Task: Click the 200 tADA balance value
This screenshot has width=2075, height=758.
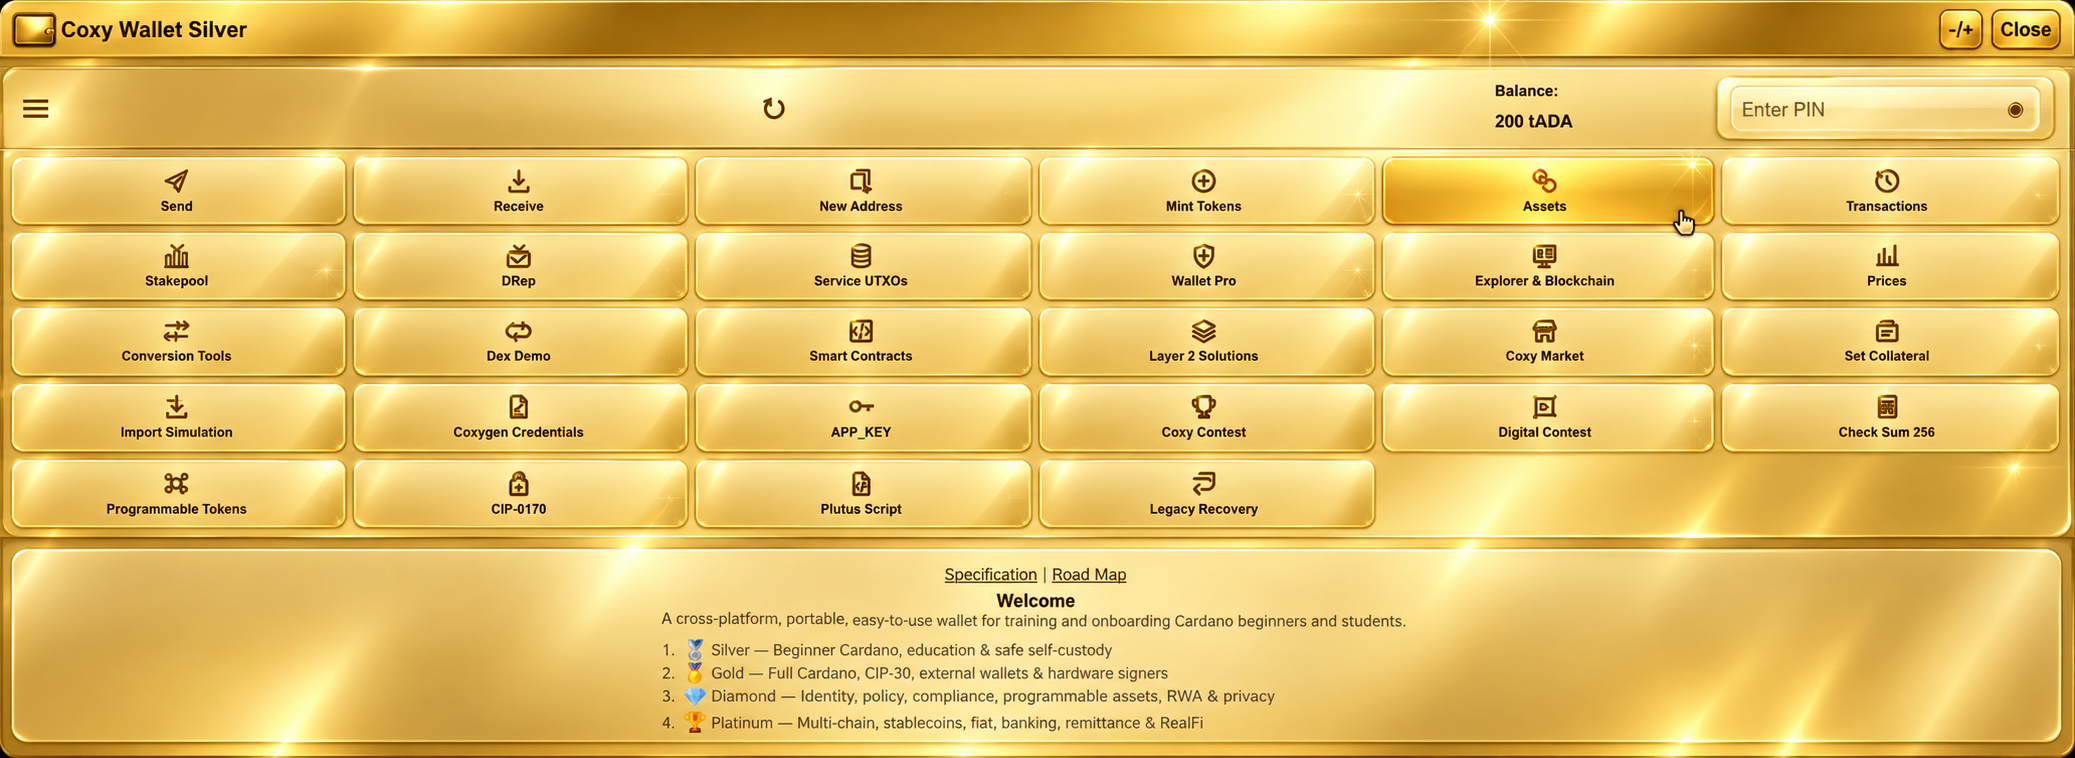Action: coord(1533,121)
